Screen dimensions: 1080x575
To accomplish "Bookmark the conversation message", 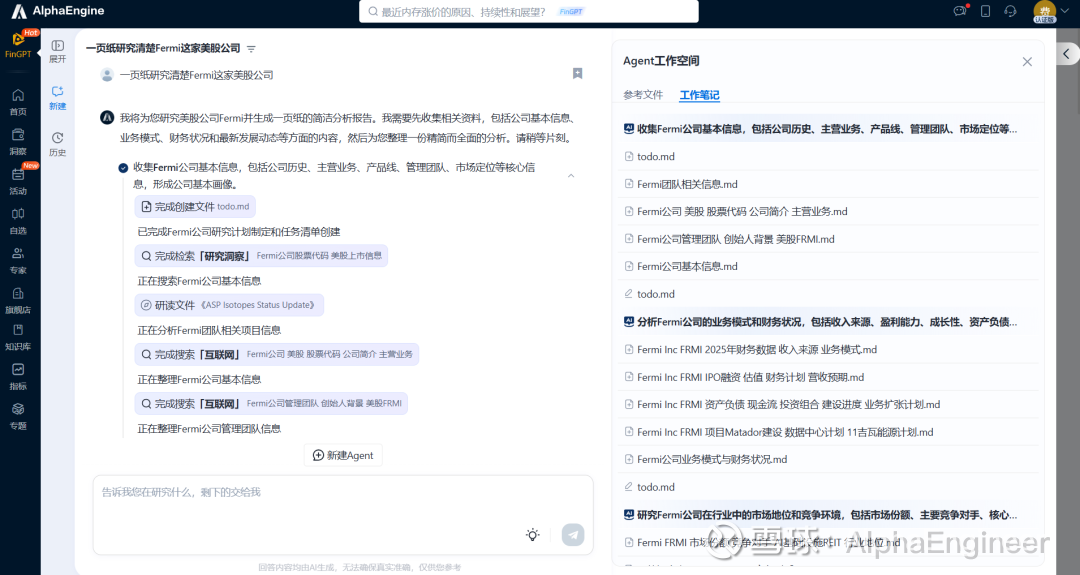I will click(578, 74).
